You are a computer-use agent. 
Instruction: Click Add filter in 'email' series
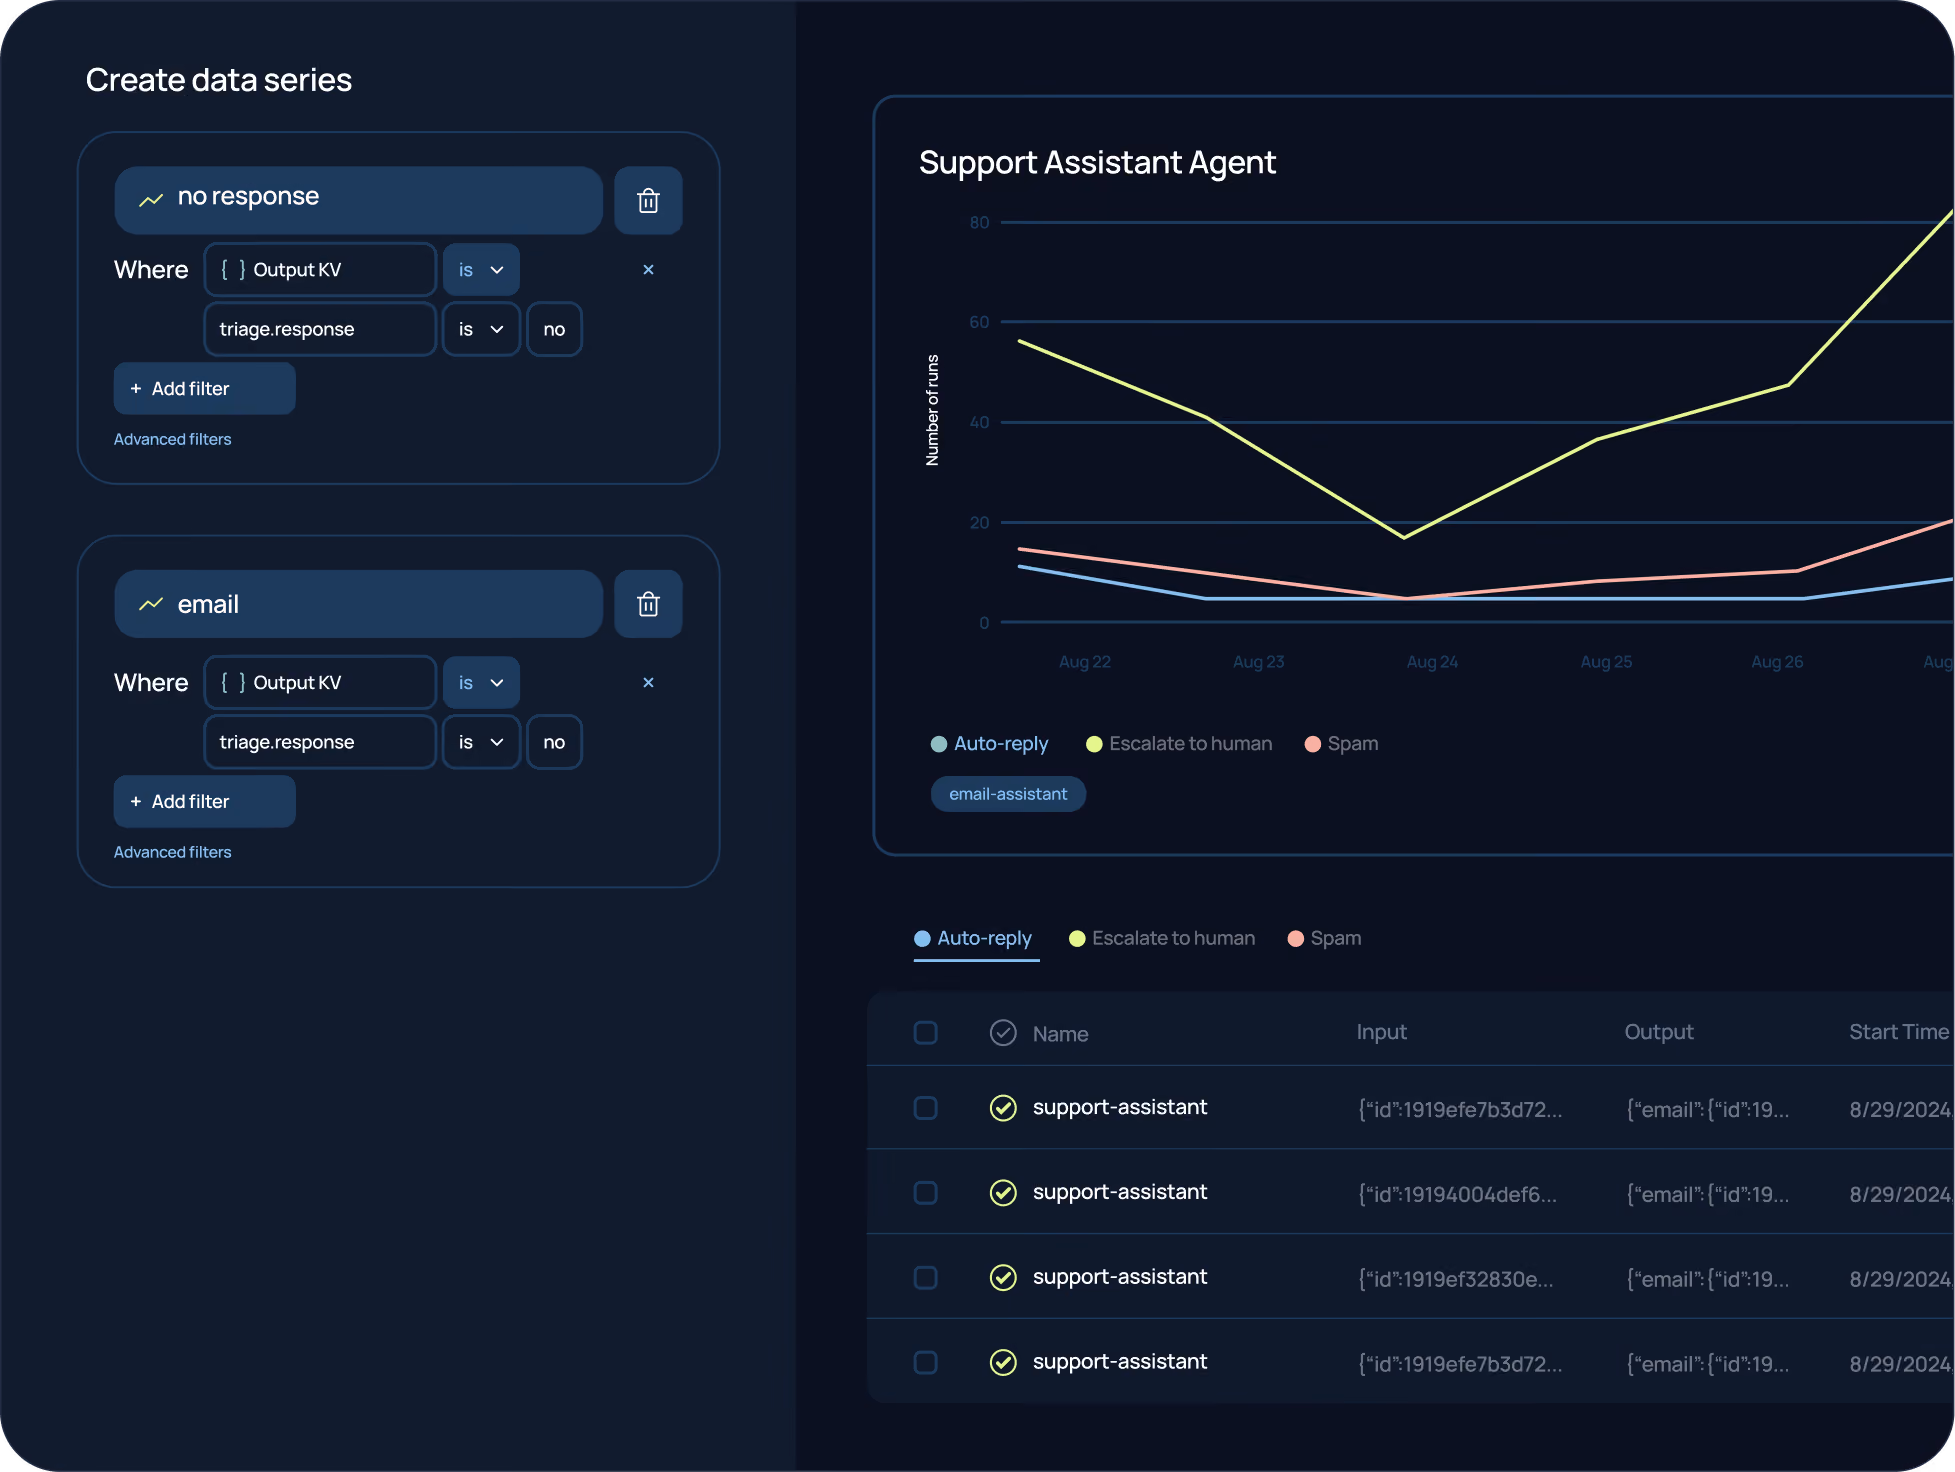click(x=204, y=801)
